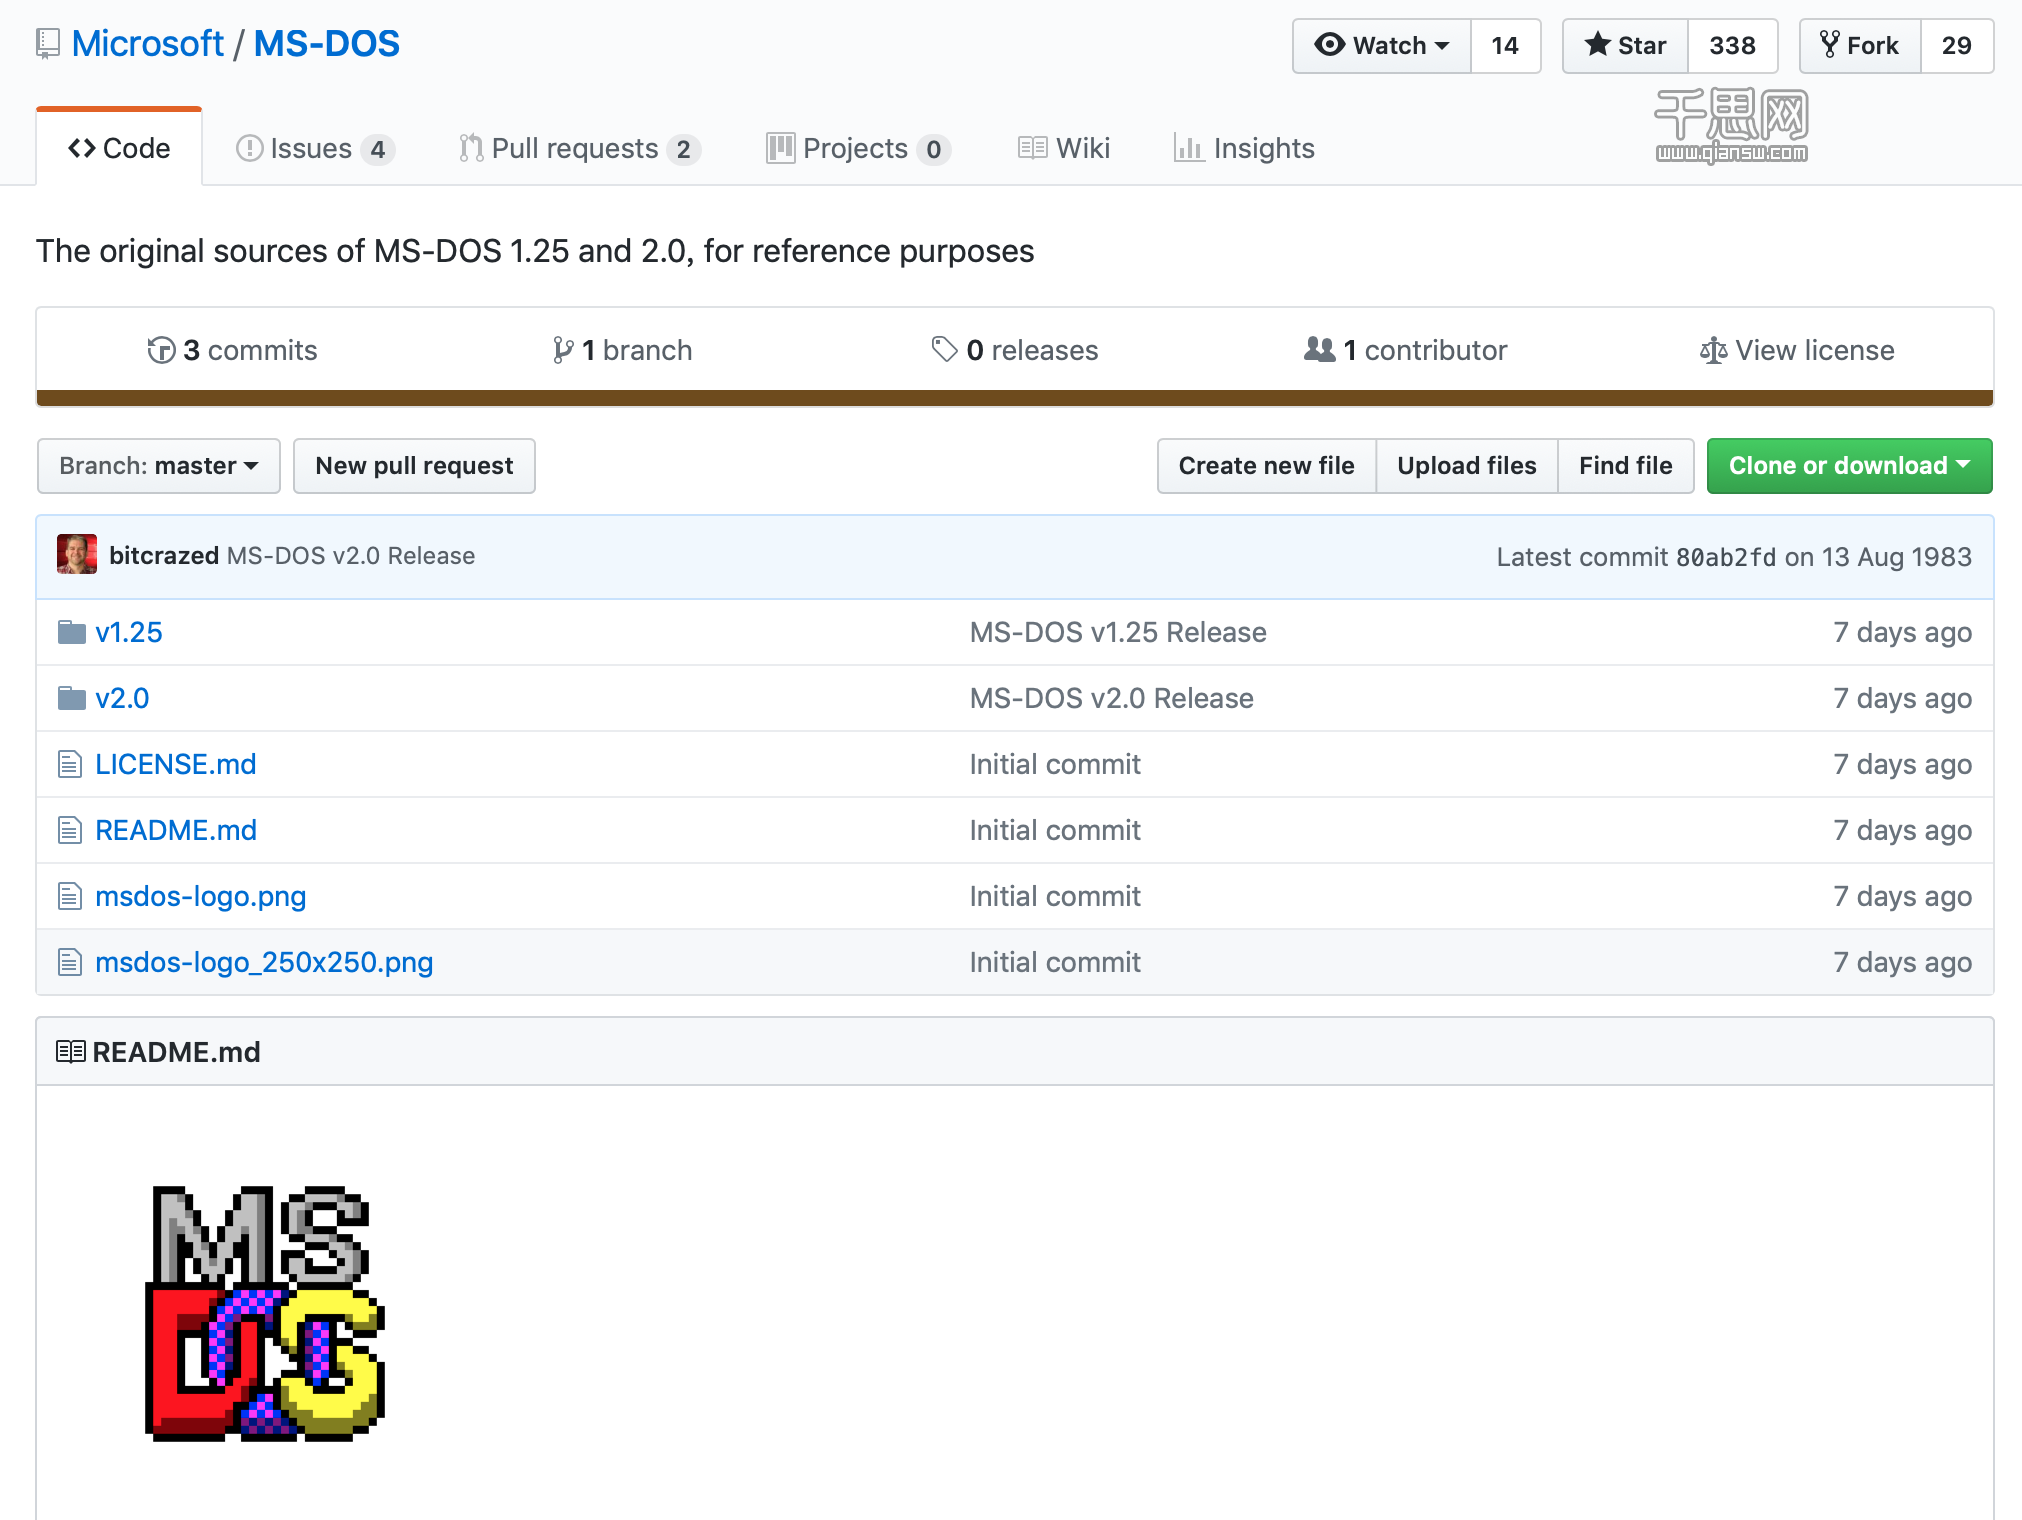Open the v2.0 folder
The image size is (2022, 1520).
tap(123, 698)
